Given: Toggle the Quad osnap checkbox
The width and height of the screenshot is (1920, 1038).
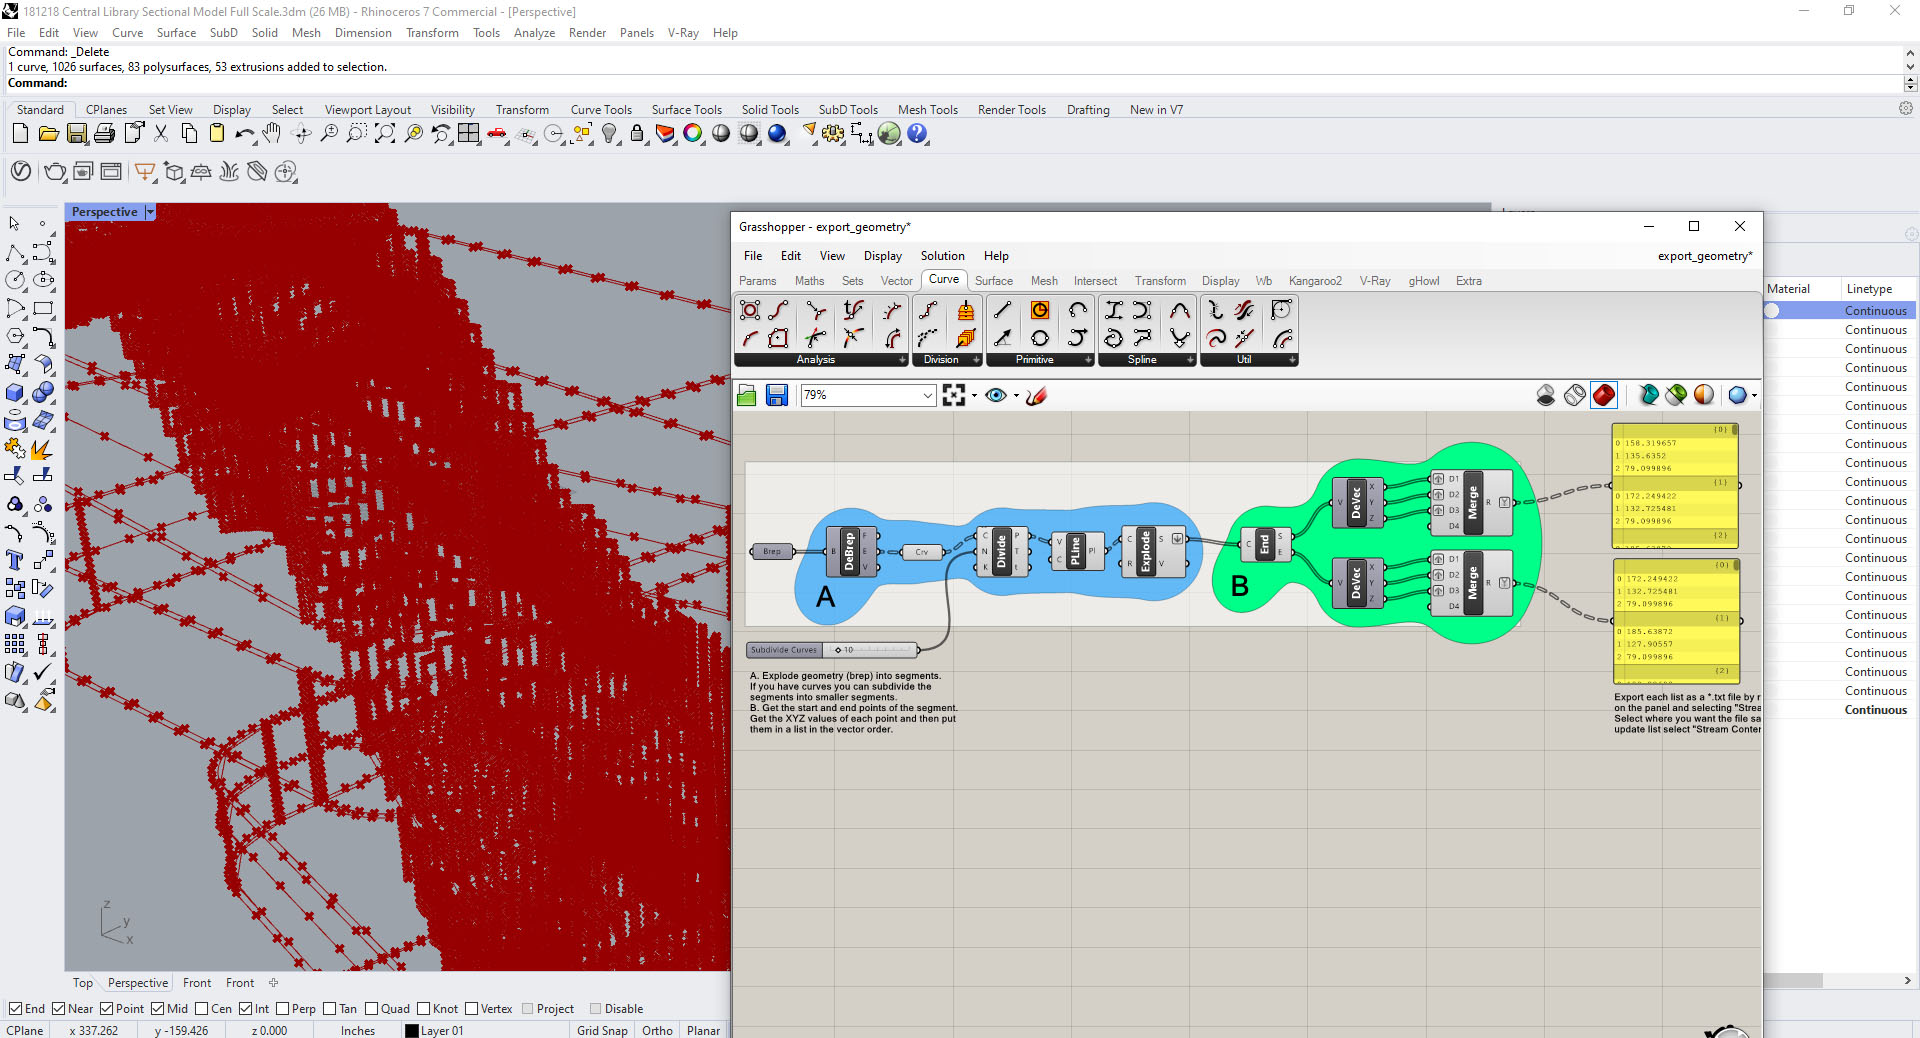Looking at the screenshot, I should pos(372,1009).
